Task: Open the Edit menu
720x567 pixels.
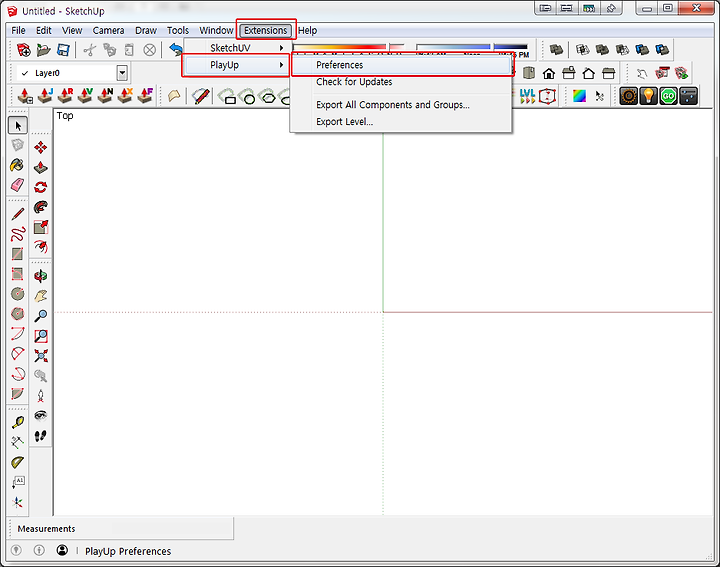Action: point(44,30)
